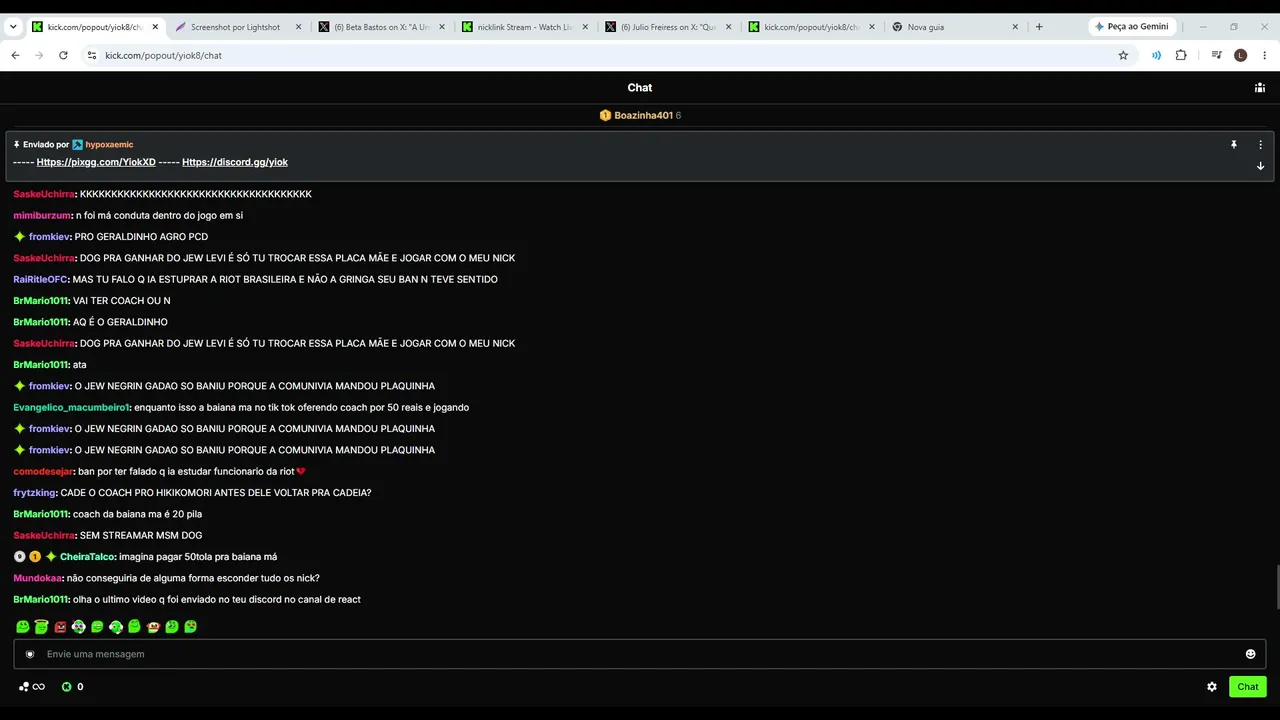Screen dimensions: 1280x720
Task: Open the emoji picker smiley
Action: point(1250,654)
